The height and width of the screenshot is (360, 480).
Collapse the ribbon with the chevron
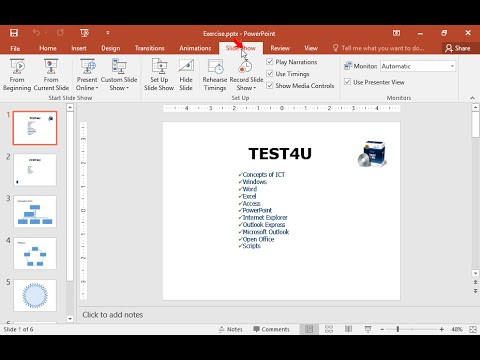(472, 98)
